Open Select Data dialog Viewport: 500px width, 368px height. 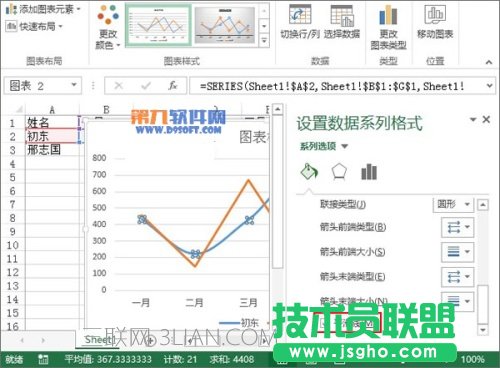342,22
